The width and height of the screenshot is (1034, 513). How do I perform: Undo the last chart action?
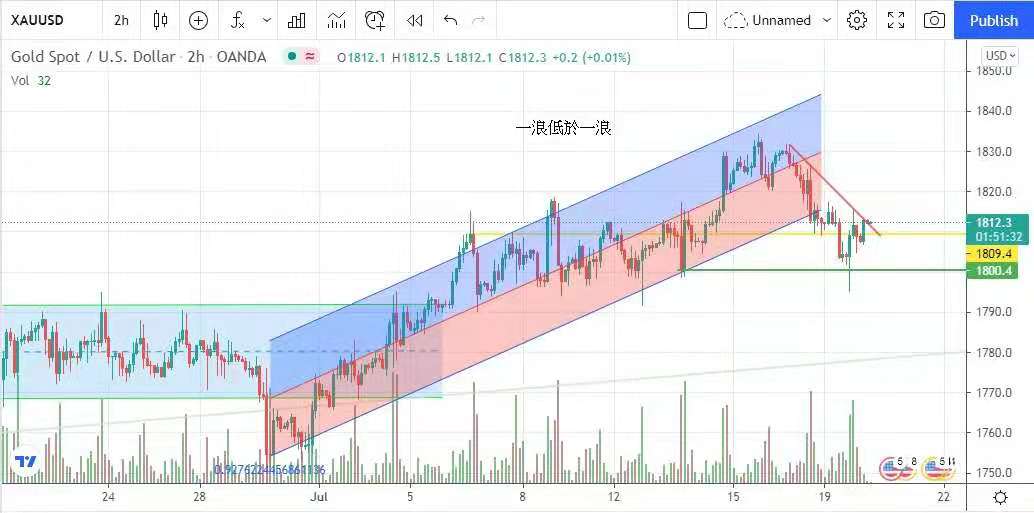click(450, 20)
